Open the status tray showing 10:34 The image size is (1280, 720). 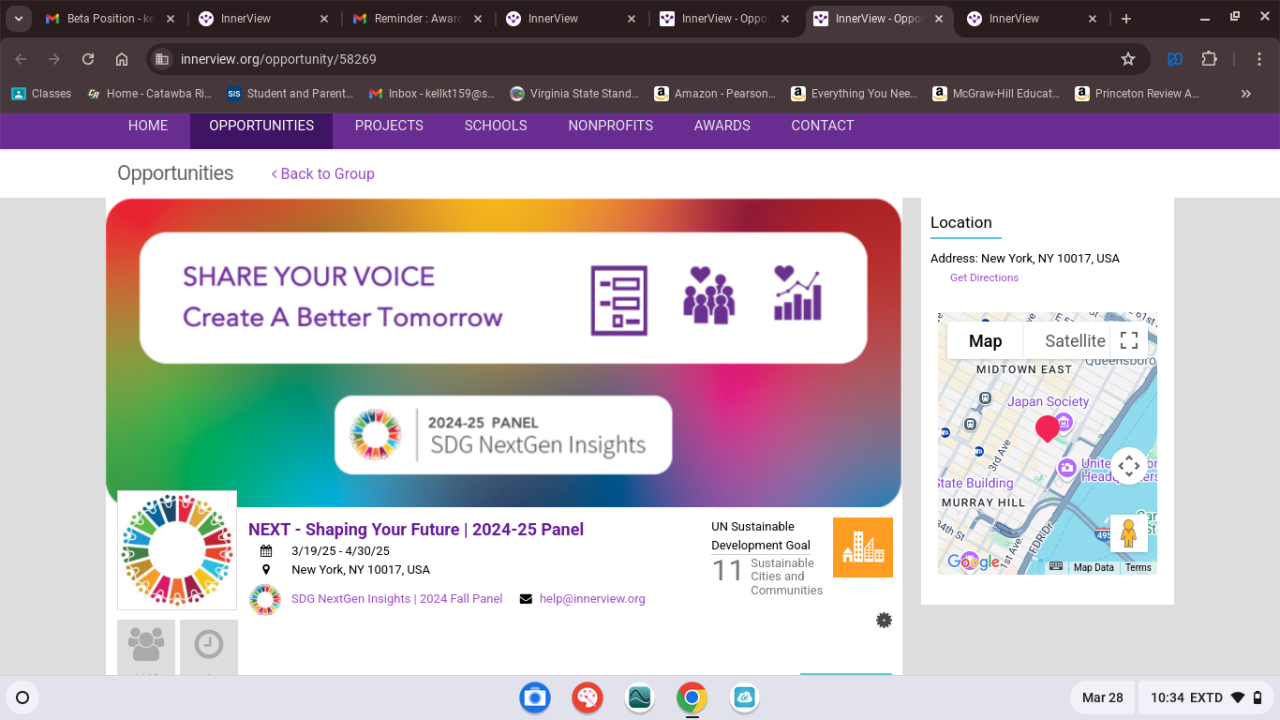coord(1206,698)
